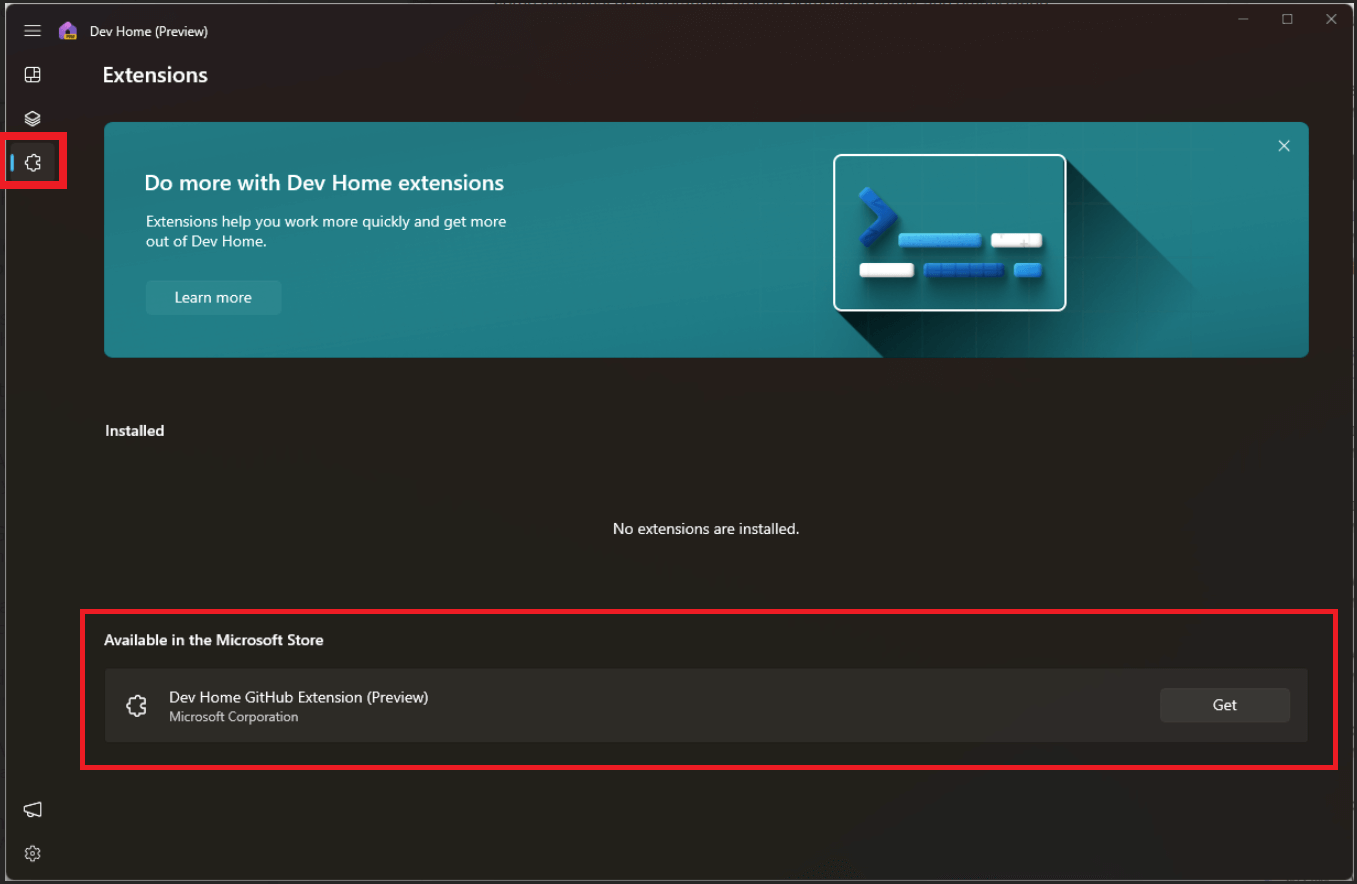Click the Dev Home logo in the title bar
Image resolution: width=1357 pixels, height=884 pixels.
click(x=67, y=31)
